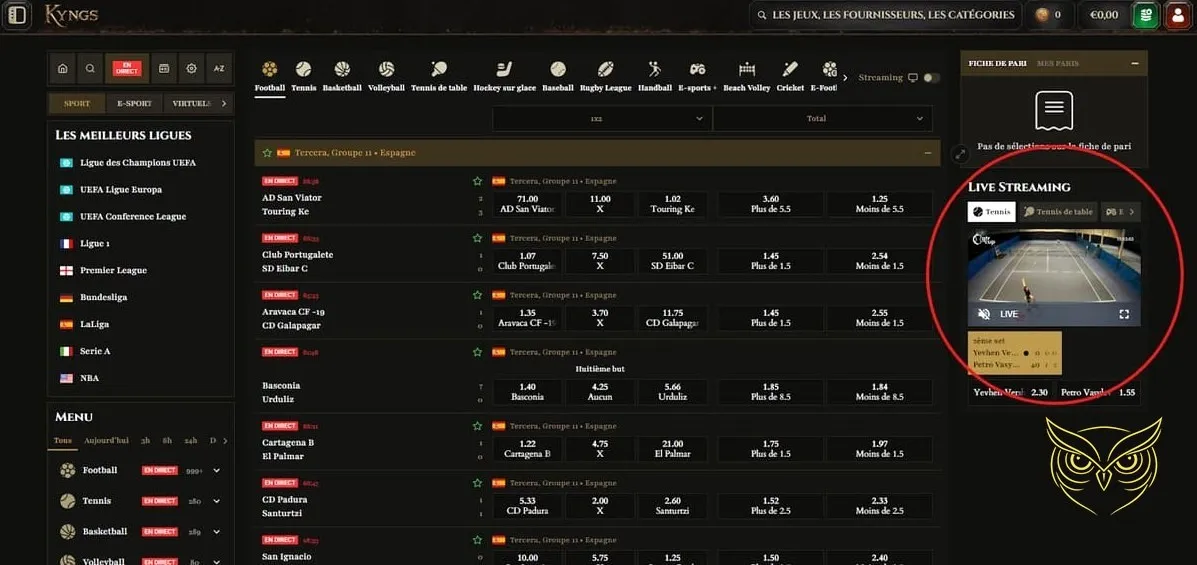The image size is (1197, 565).
Task: Open the green deposit cash icon
Action: tap(1145, 15)
